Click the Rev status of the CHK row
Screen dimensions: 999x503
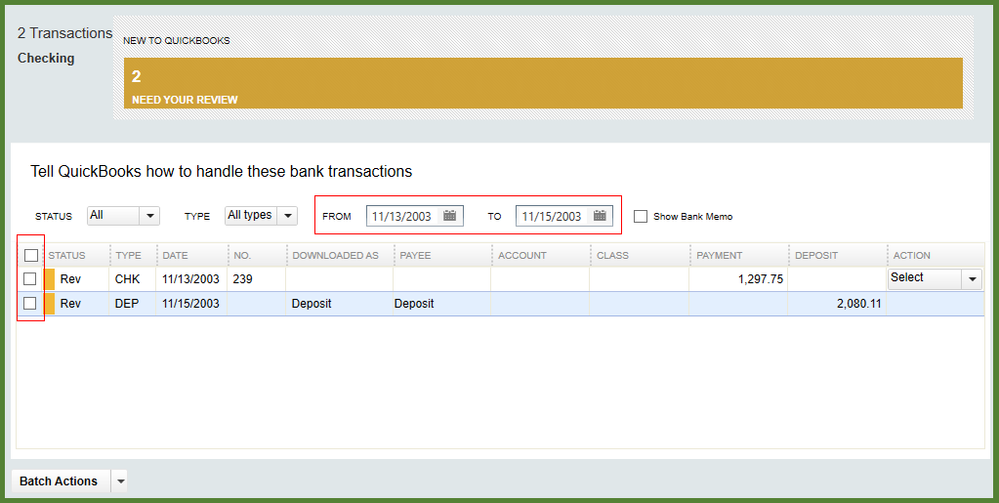pos(71,279)
